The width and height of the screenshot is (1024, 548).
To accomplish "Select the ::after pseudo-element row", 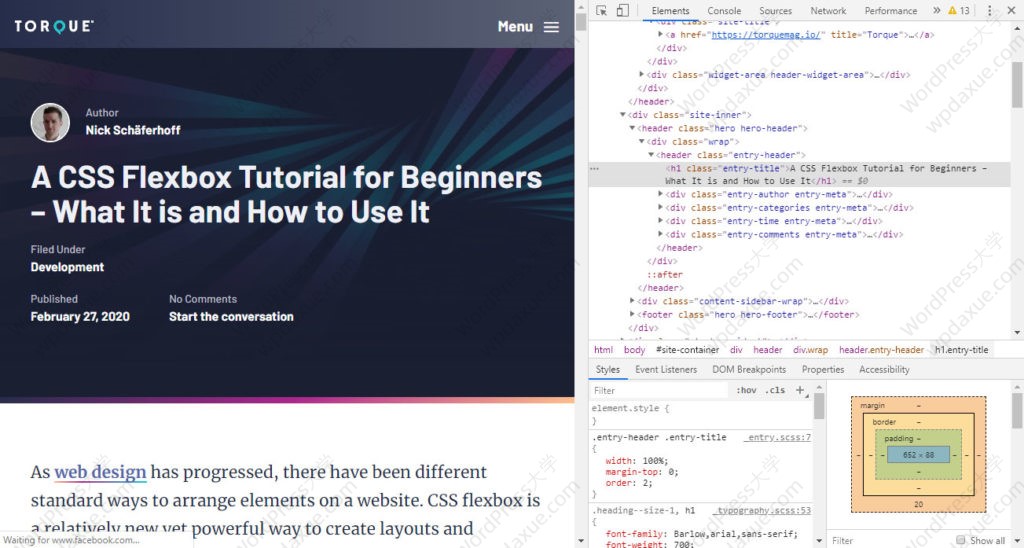I will click(x=664, y=274).
